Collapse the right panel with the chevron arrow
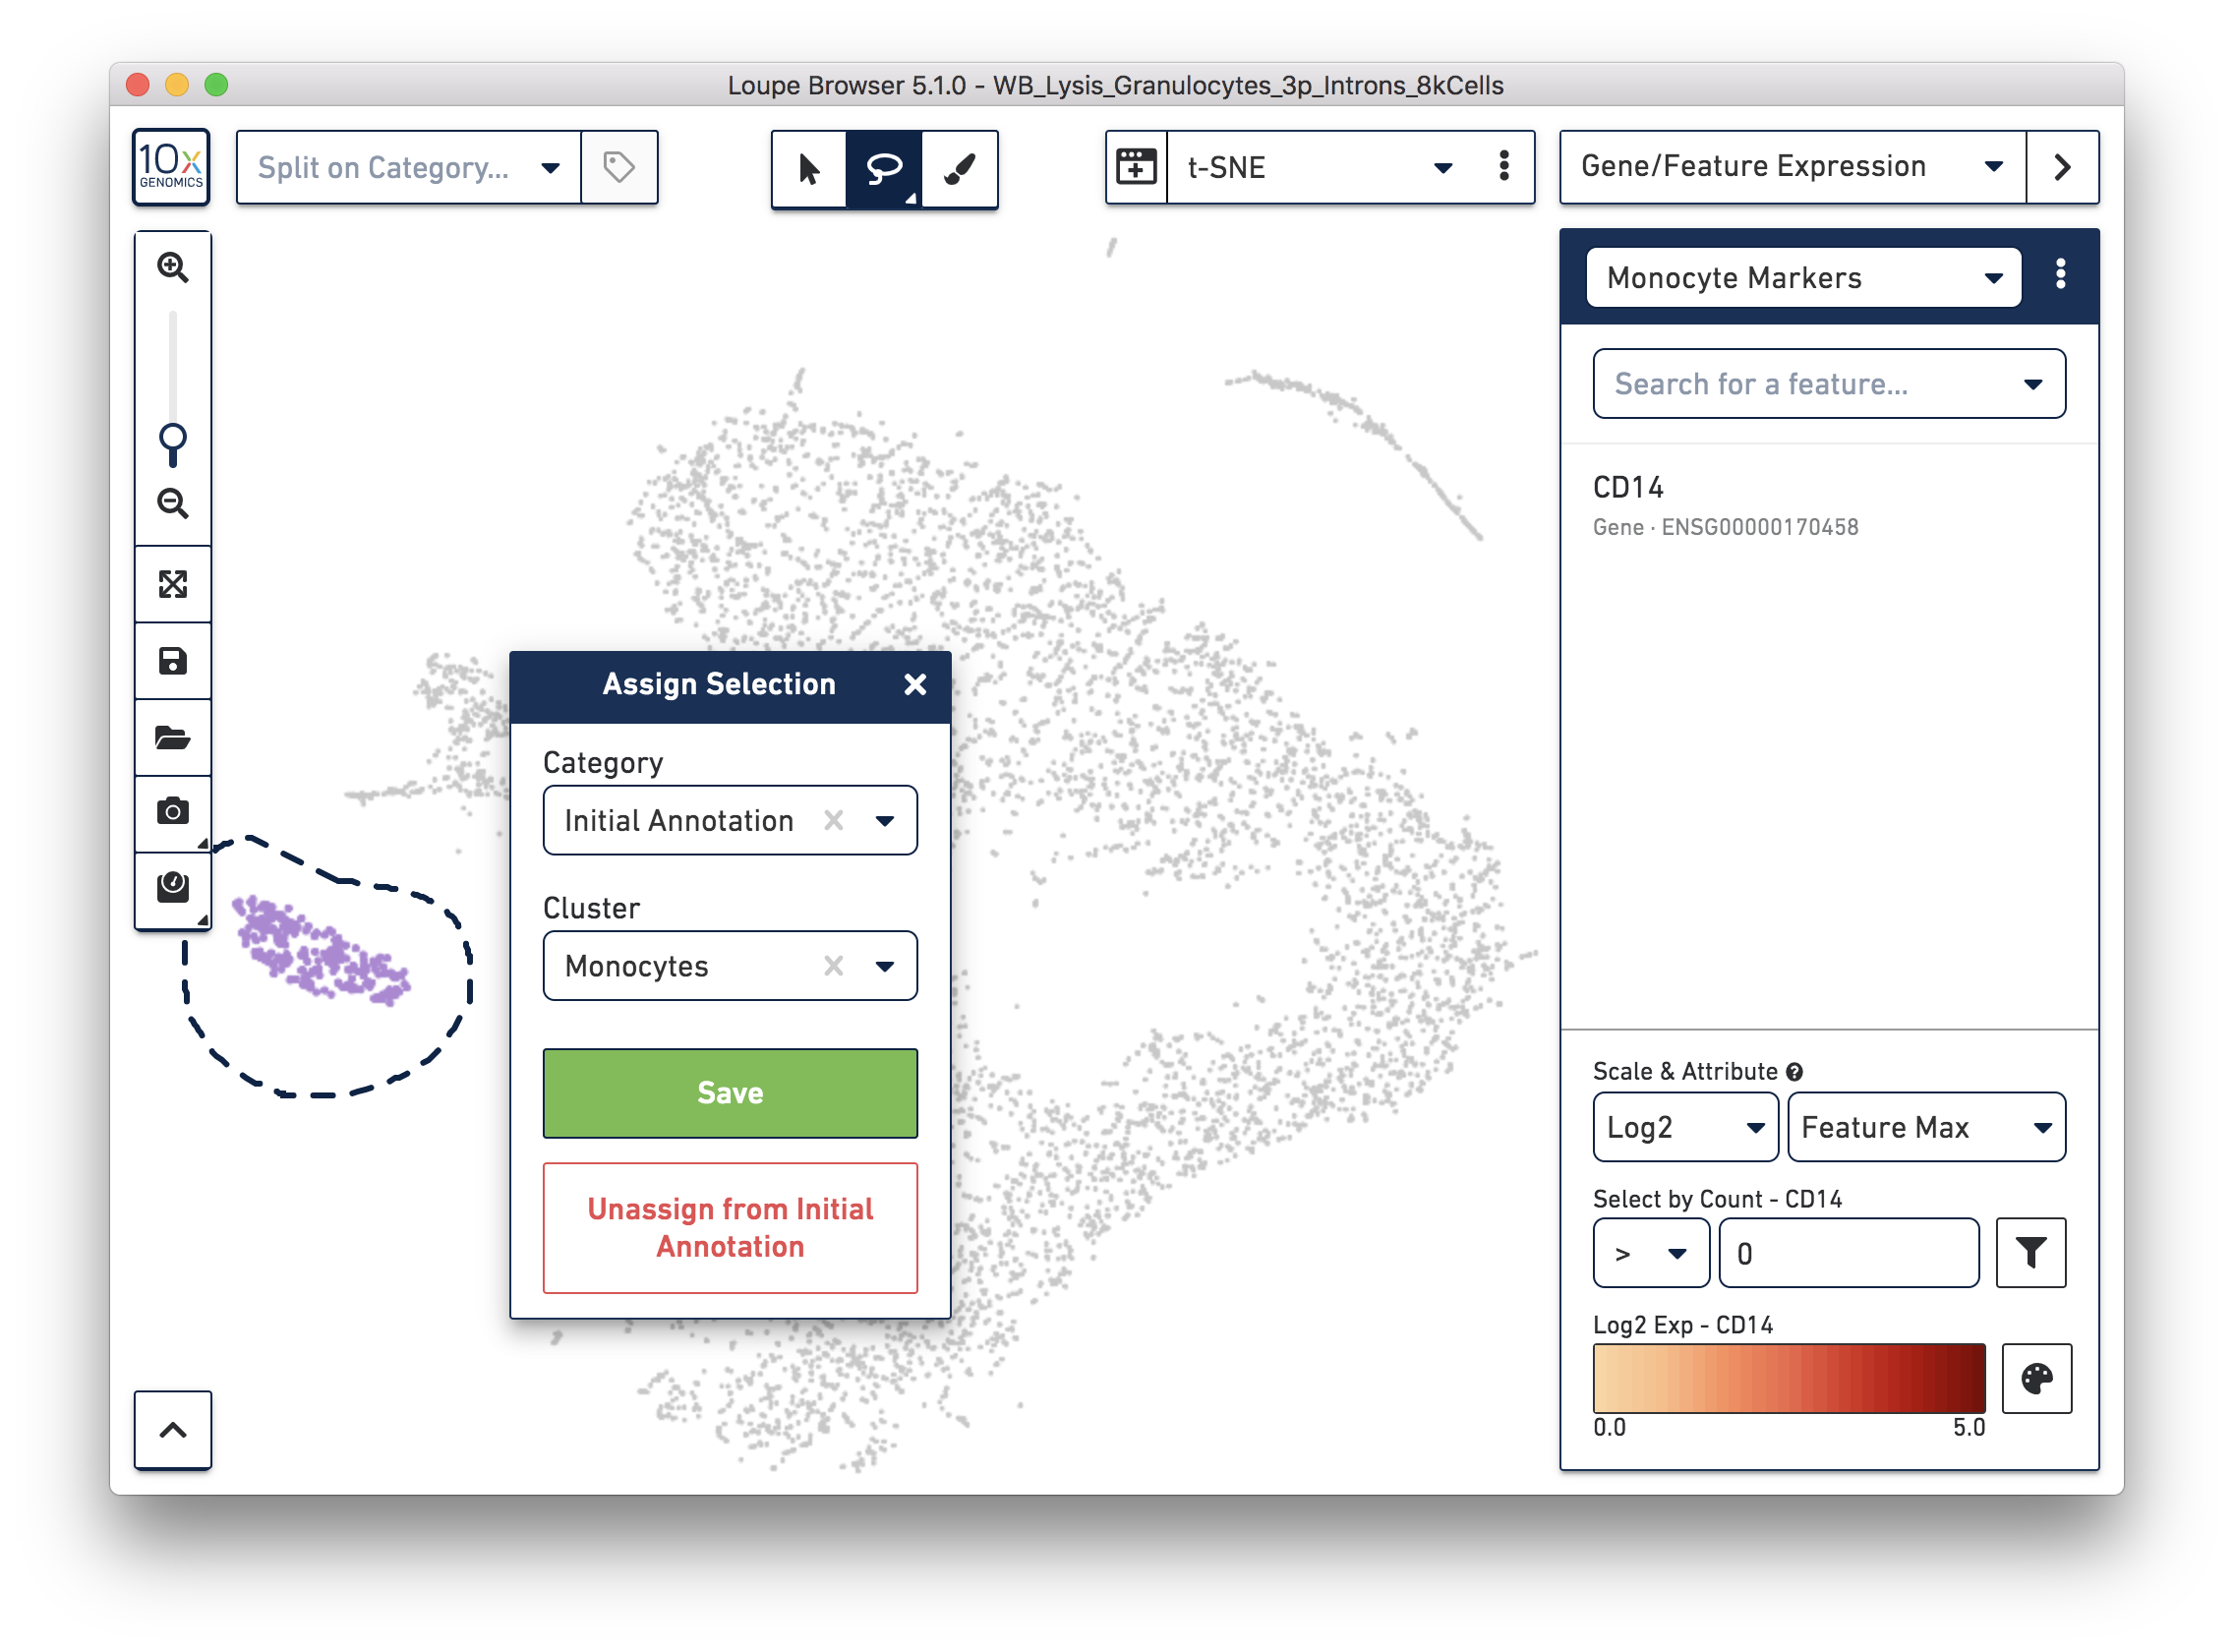The width and height of the screenshot is (2234, 1652). (x=2063, y=167)
